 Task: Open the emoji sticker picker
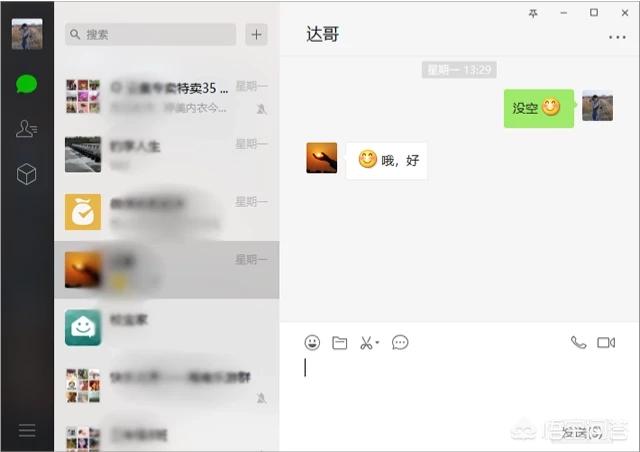click(312, 342)
